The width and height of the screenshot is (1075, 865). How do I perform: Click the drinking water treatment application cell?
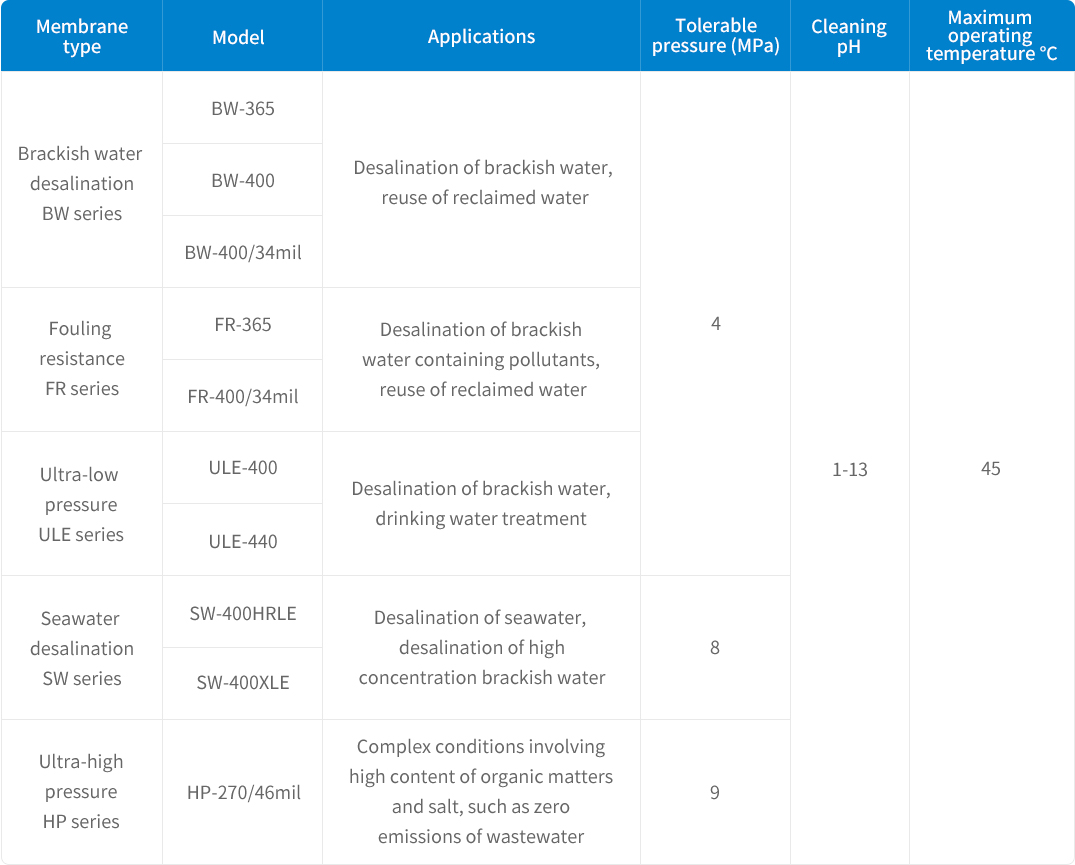(x=481, y=504)
